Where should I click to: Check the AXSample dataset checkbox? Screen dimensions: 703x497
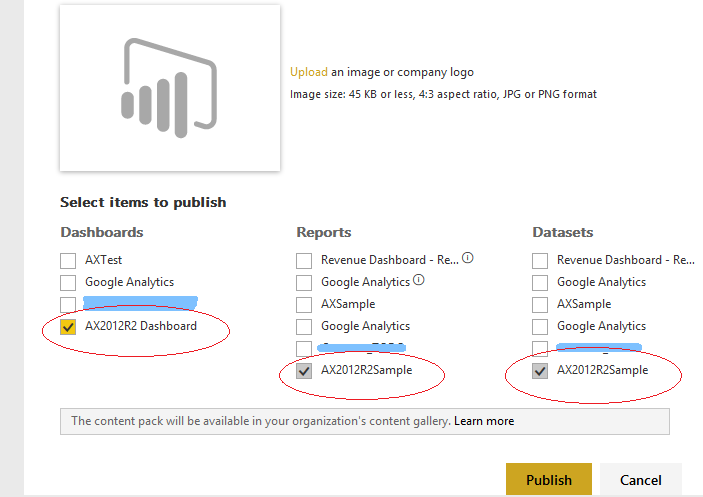(540, 304)
